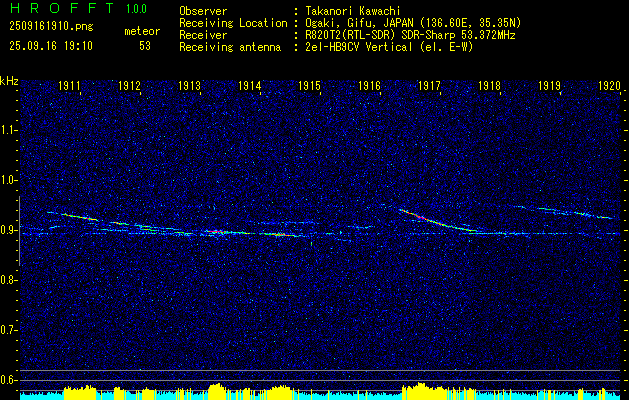Click the observer name Takanori Kawachi

click(353, 11)
